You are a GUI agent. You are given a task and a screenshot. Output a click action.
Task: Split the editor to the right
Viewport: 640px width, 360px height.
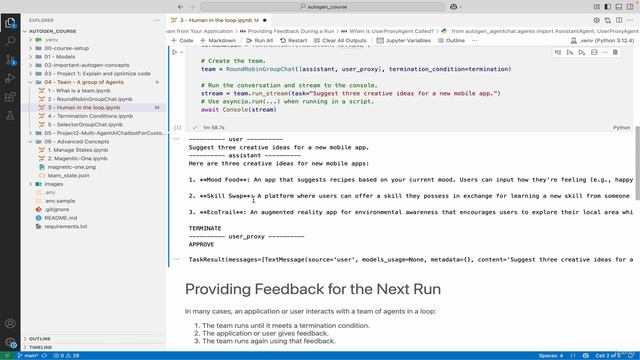(x=619, y=20)
